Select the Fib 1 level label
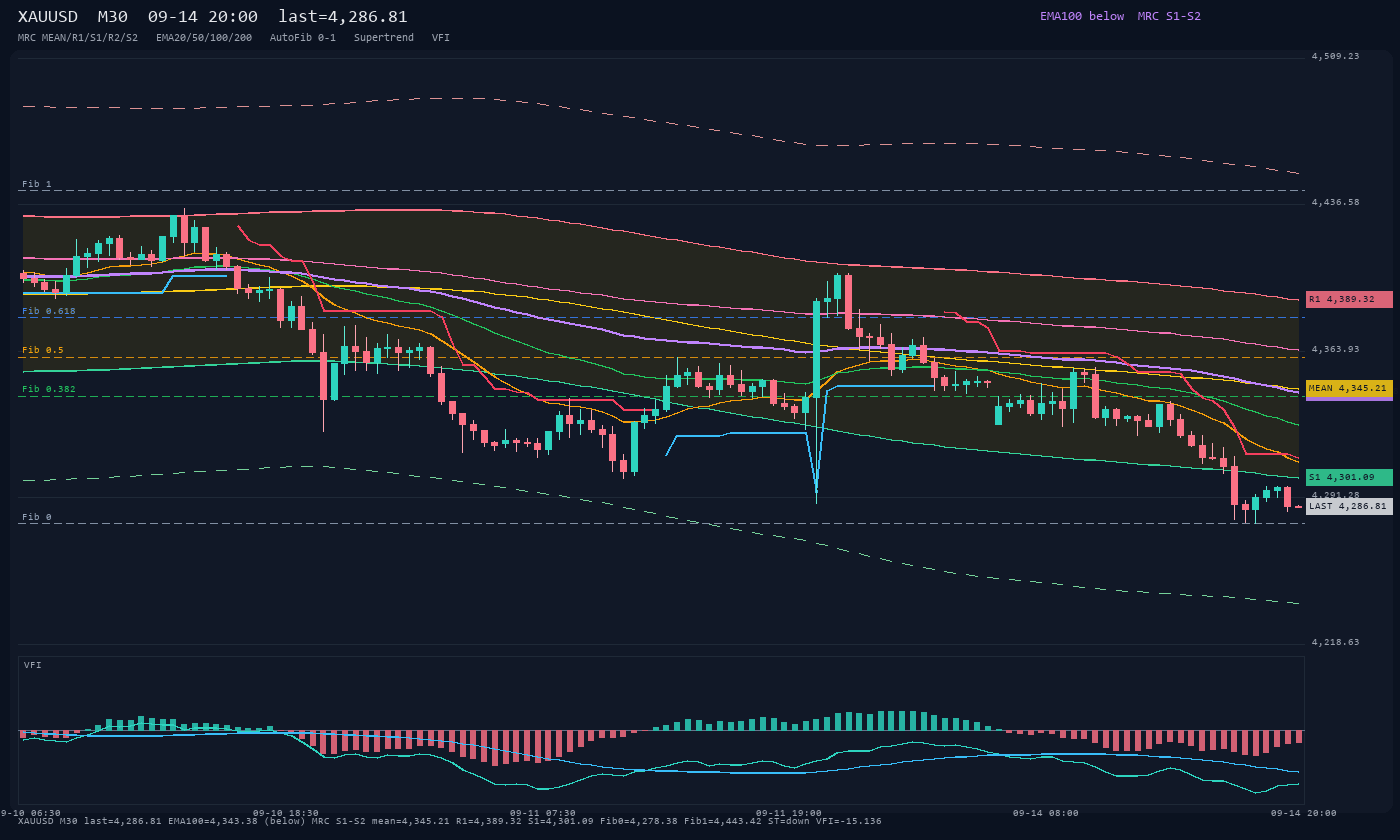 [37, 184]
